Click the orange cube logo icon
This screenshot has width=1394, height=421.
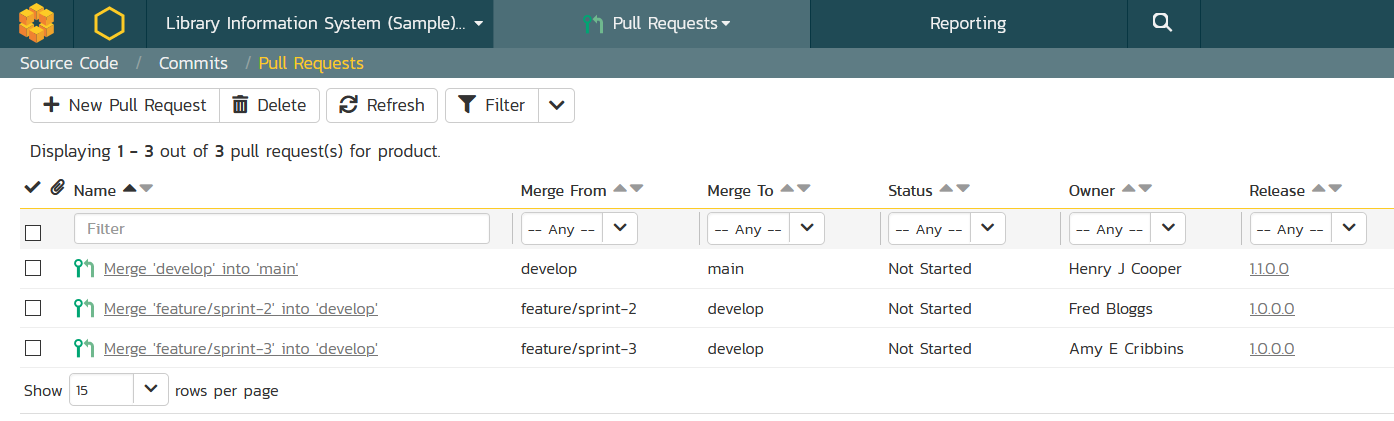[36, 23]
